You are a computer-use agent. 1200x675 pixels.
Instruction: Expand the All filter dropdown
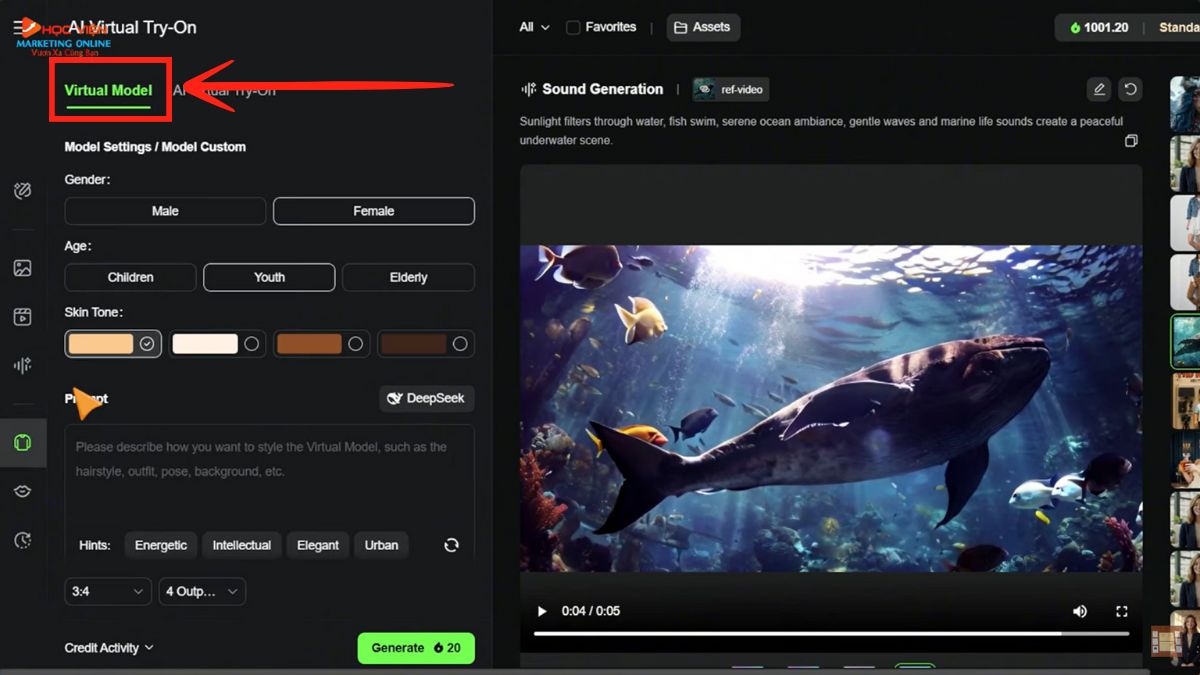tap(534, 27)
